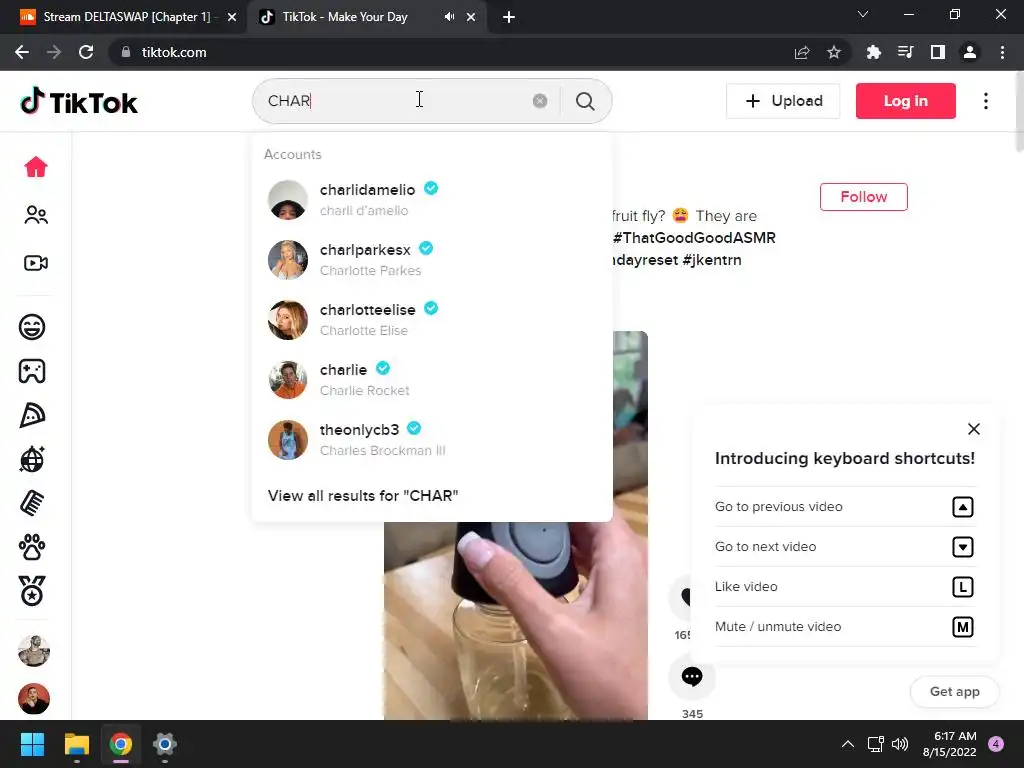Open the clock showing 6:17 AM
The image size is (1024, 768).
click(950, 744)
